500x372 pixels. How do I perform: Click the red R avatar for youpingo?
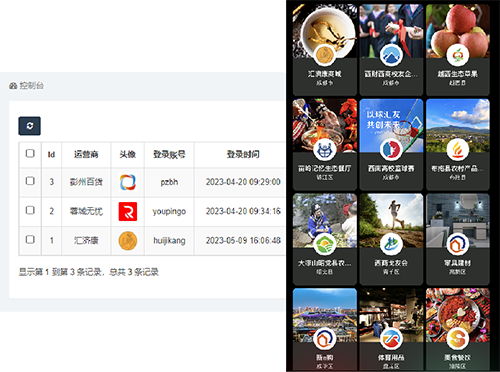pyautogui.click(x=128, y=211)
